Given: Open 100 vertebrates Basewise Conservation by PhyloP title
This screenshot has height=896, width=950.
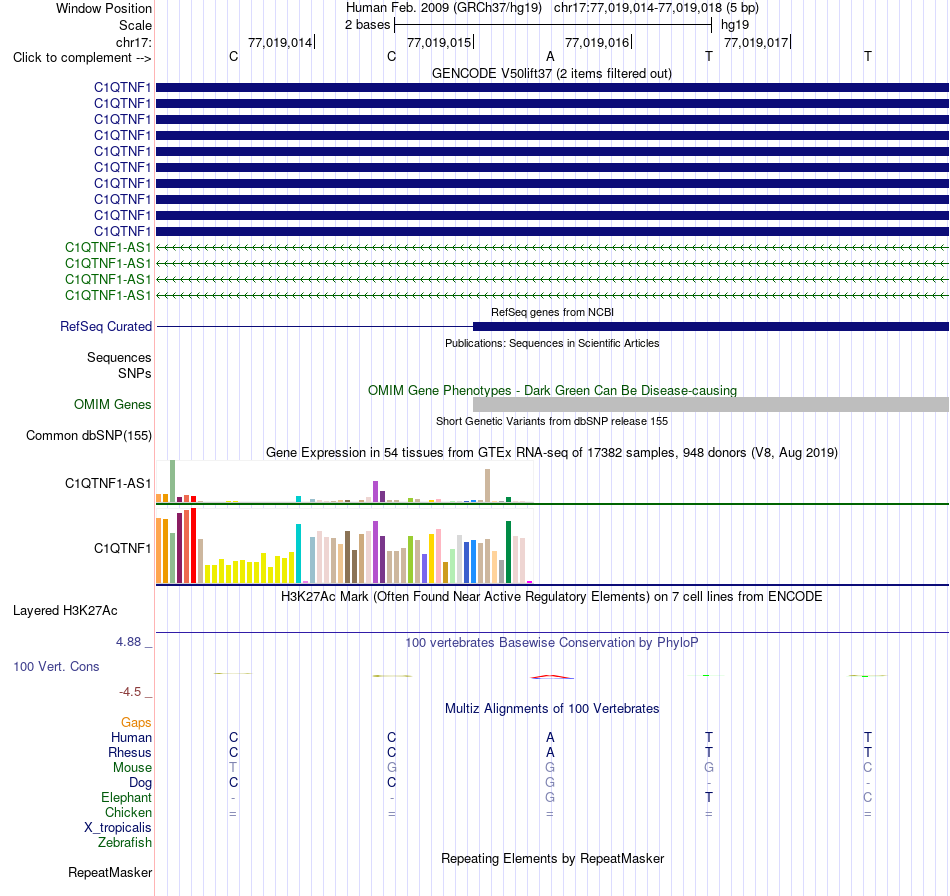Looking at the screenshot, I should click(x=552, y=642).
